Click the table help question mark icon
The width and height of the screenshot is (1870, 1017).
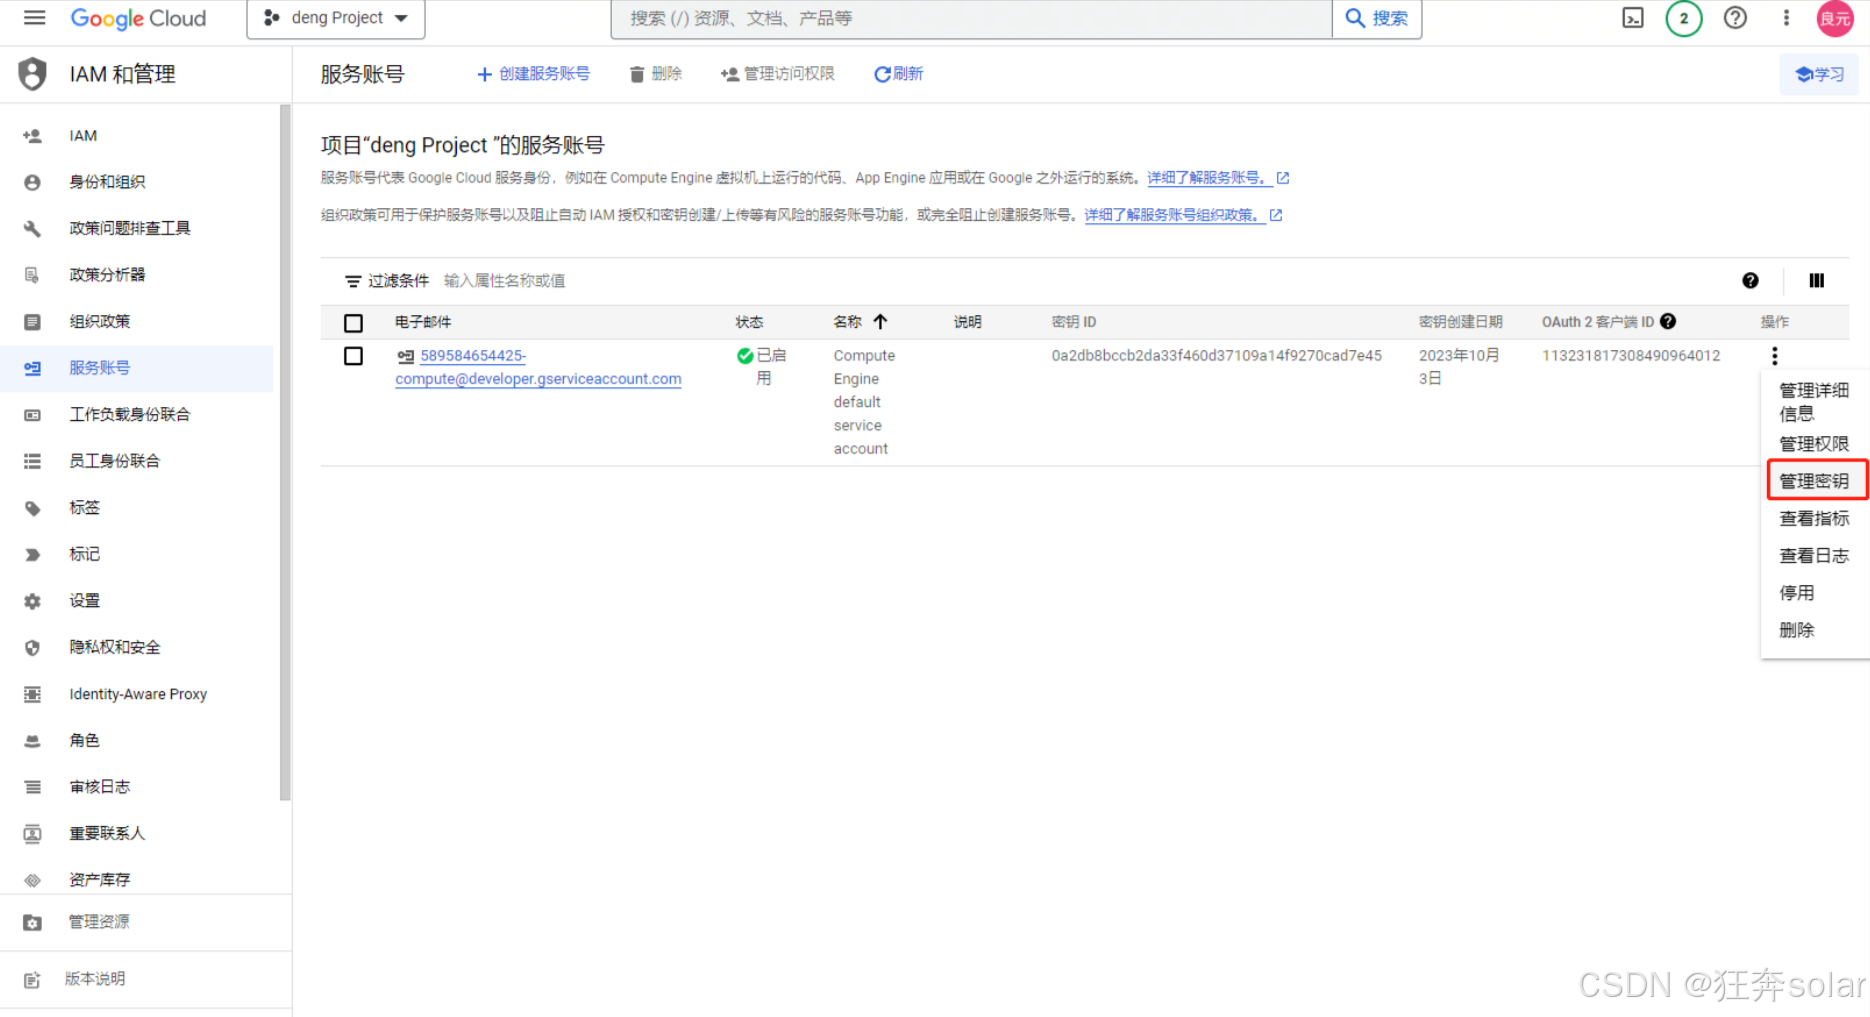(1750, 281)
